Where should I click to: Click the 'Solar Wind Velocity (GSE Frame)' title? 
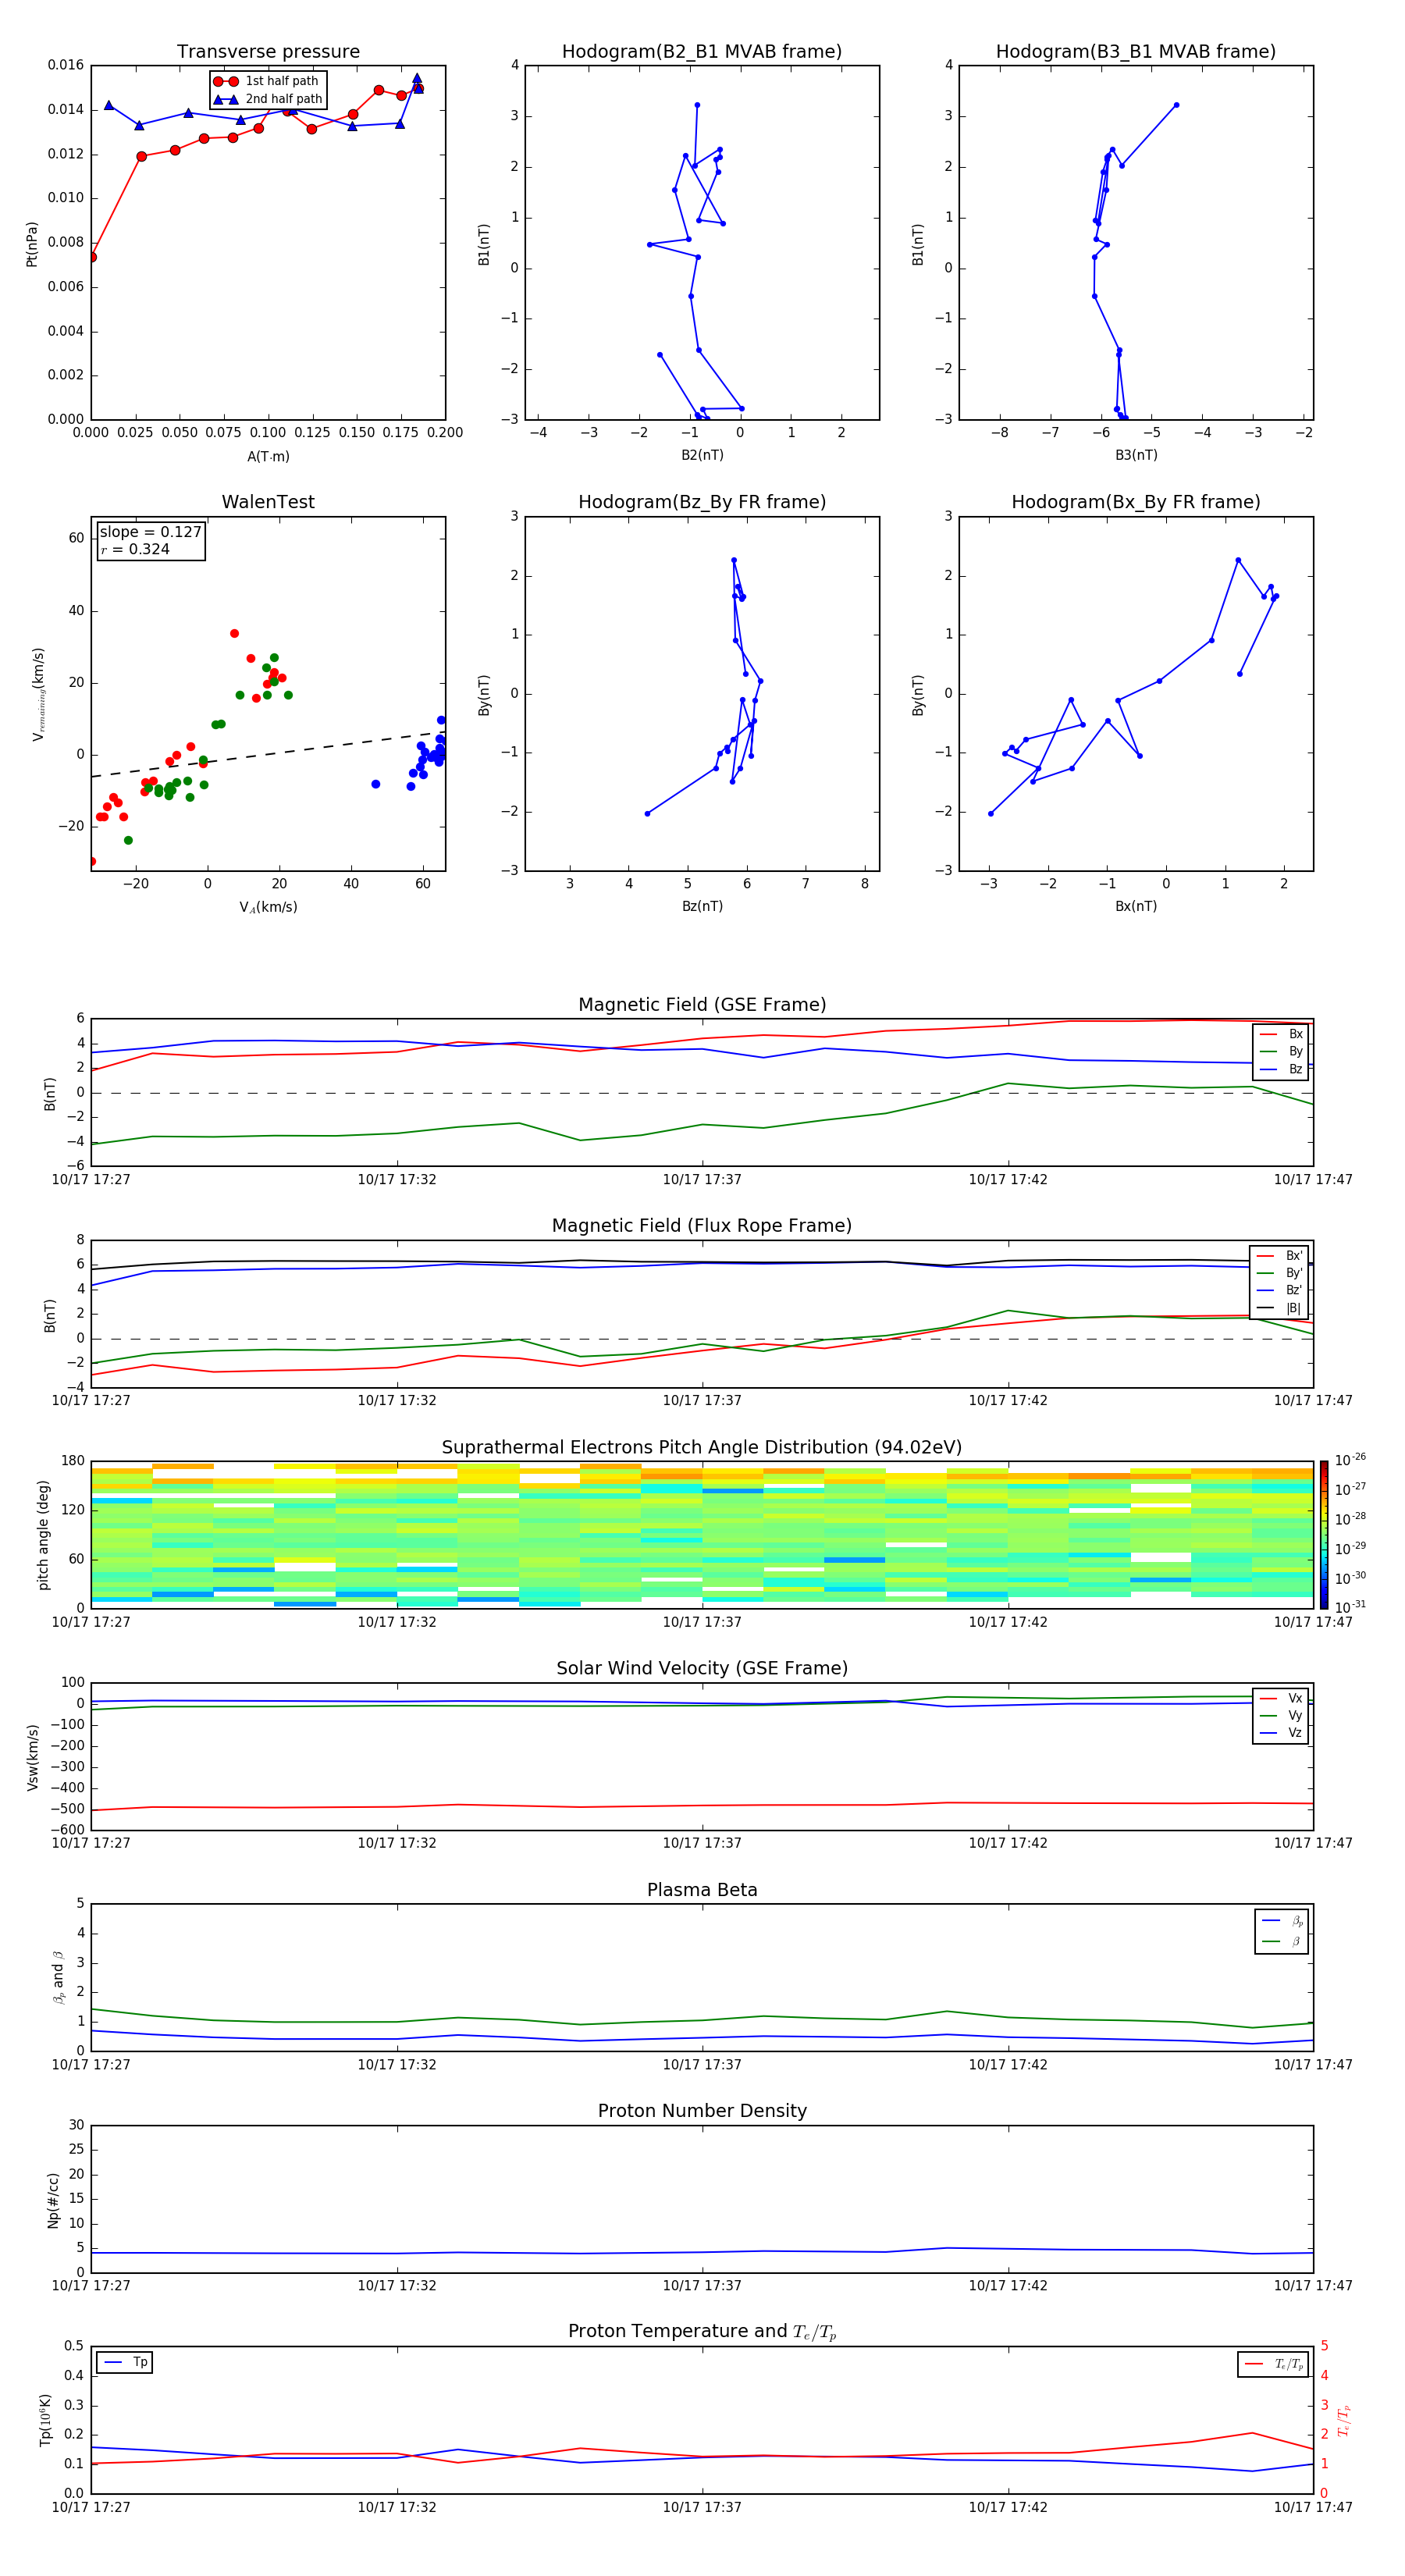tap(702, 1668)
